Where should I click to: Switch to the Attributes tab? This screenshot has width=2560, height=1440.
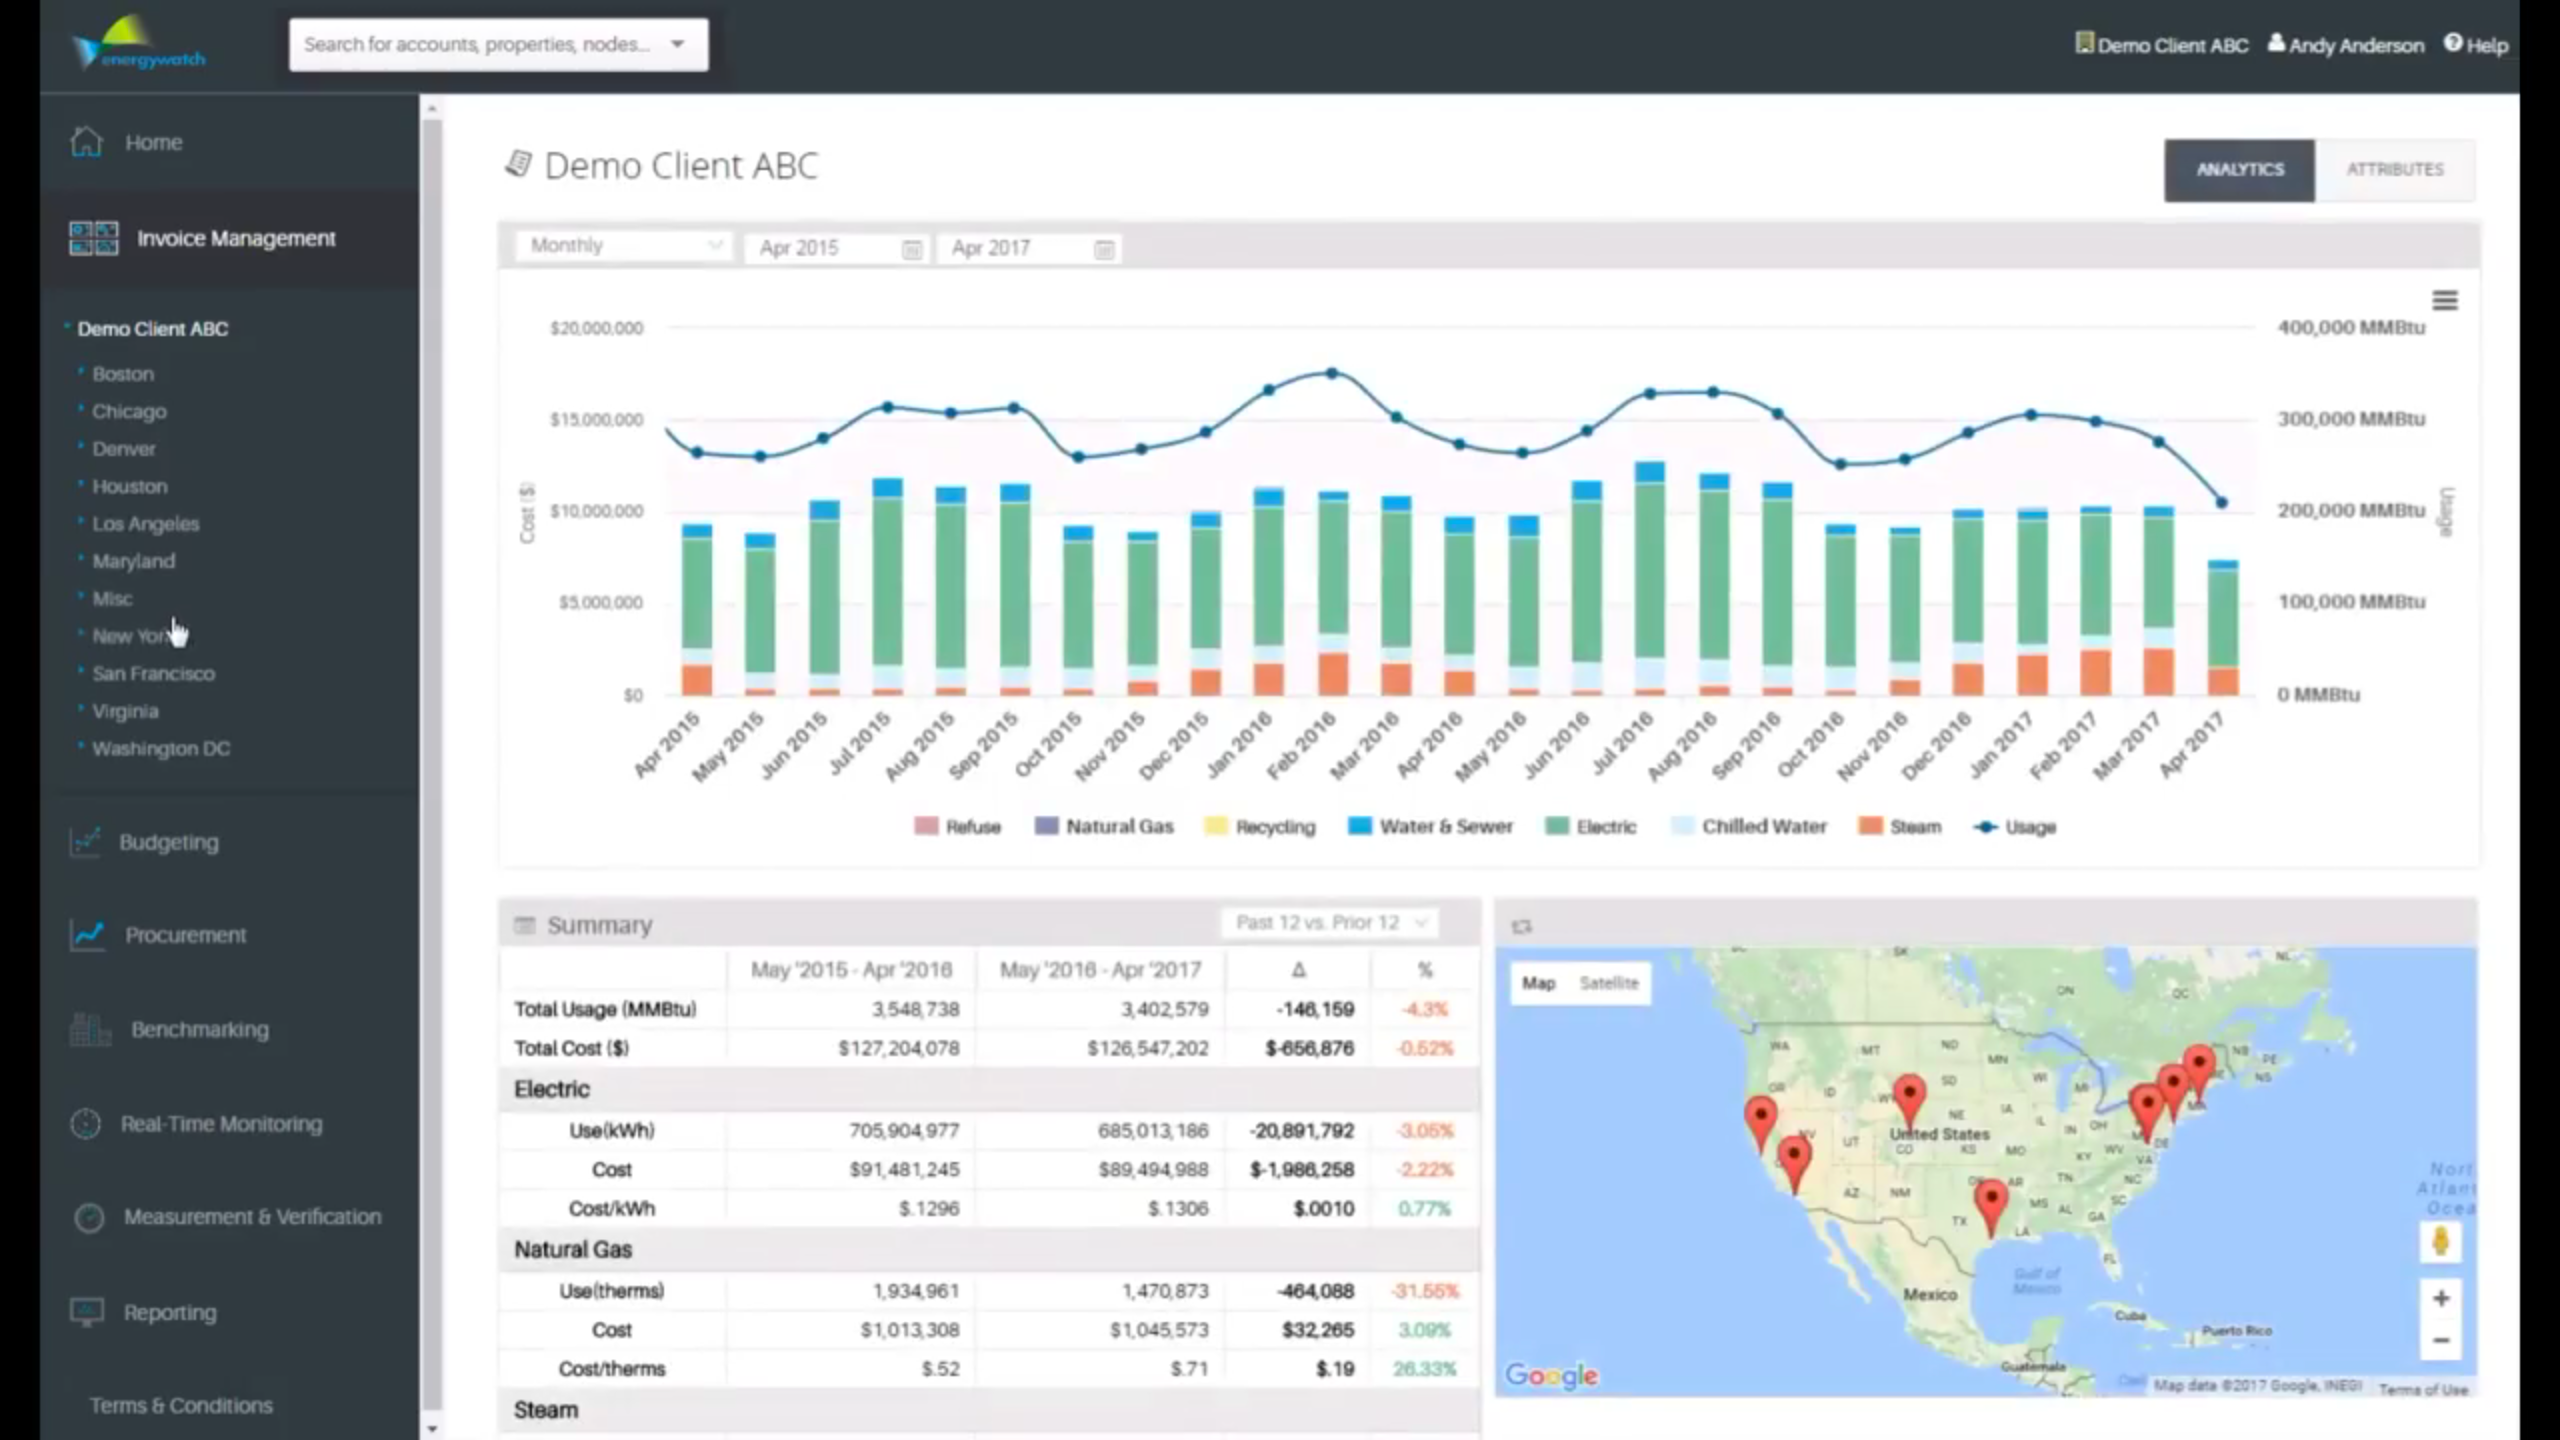[2395, 170]
